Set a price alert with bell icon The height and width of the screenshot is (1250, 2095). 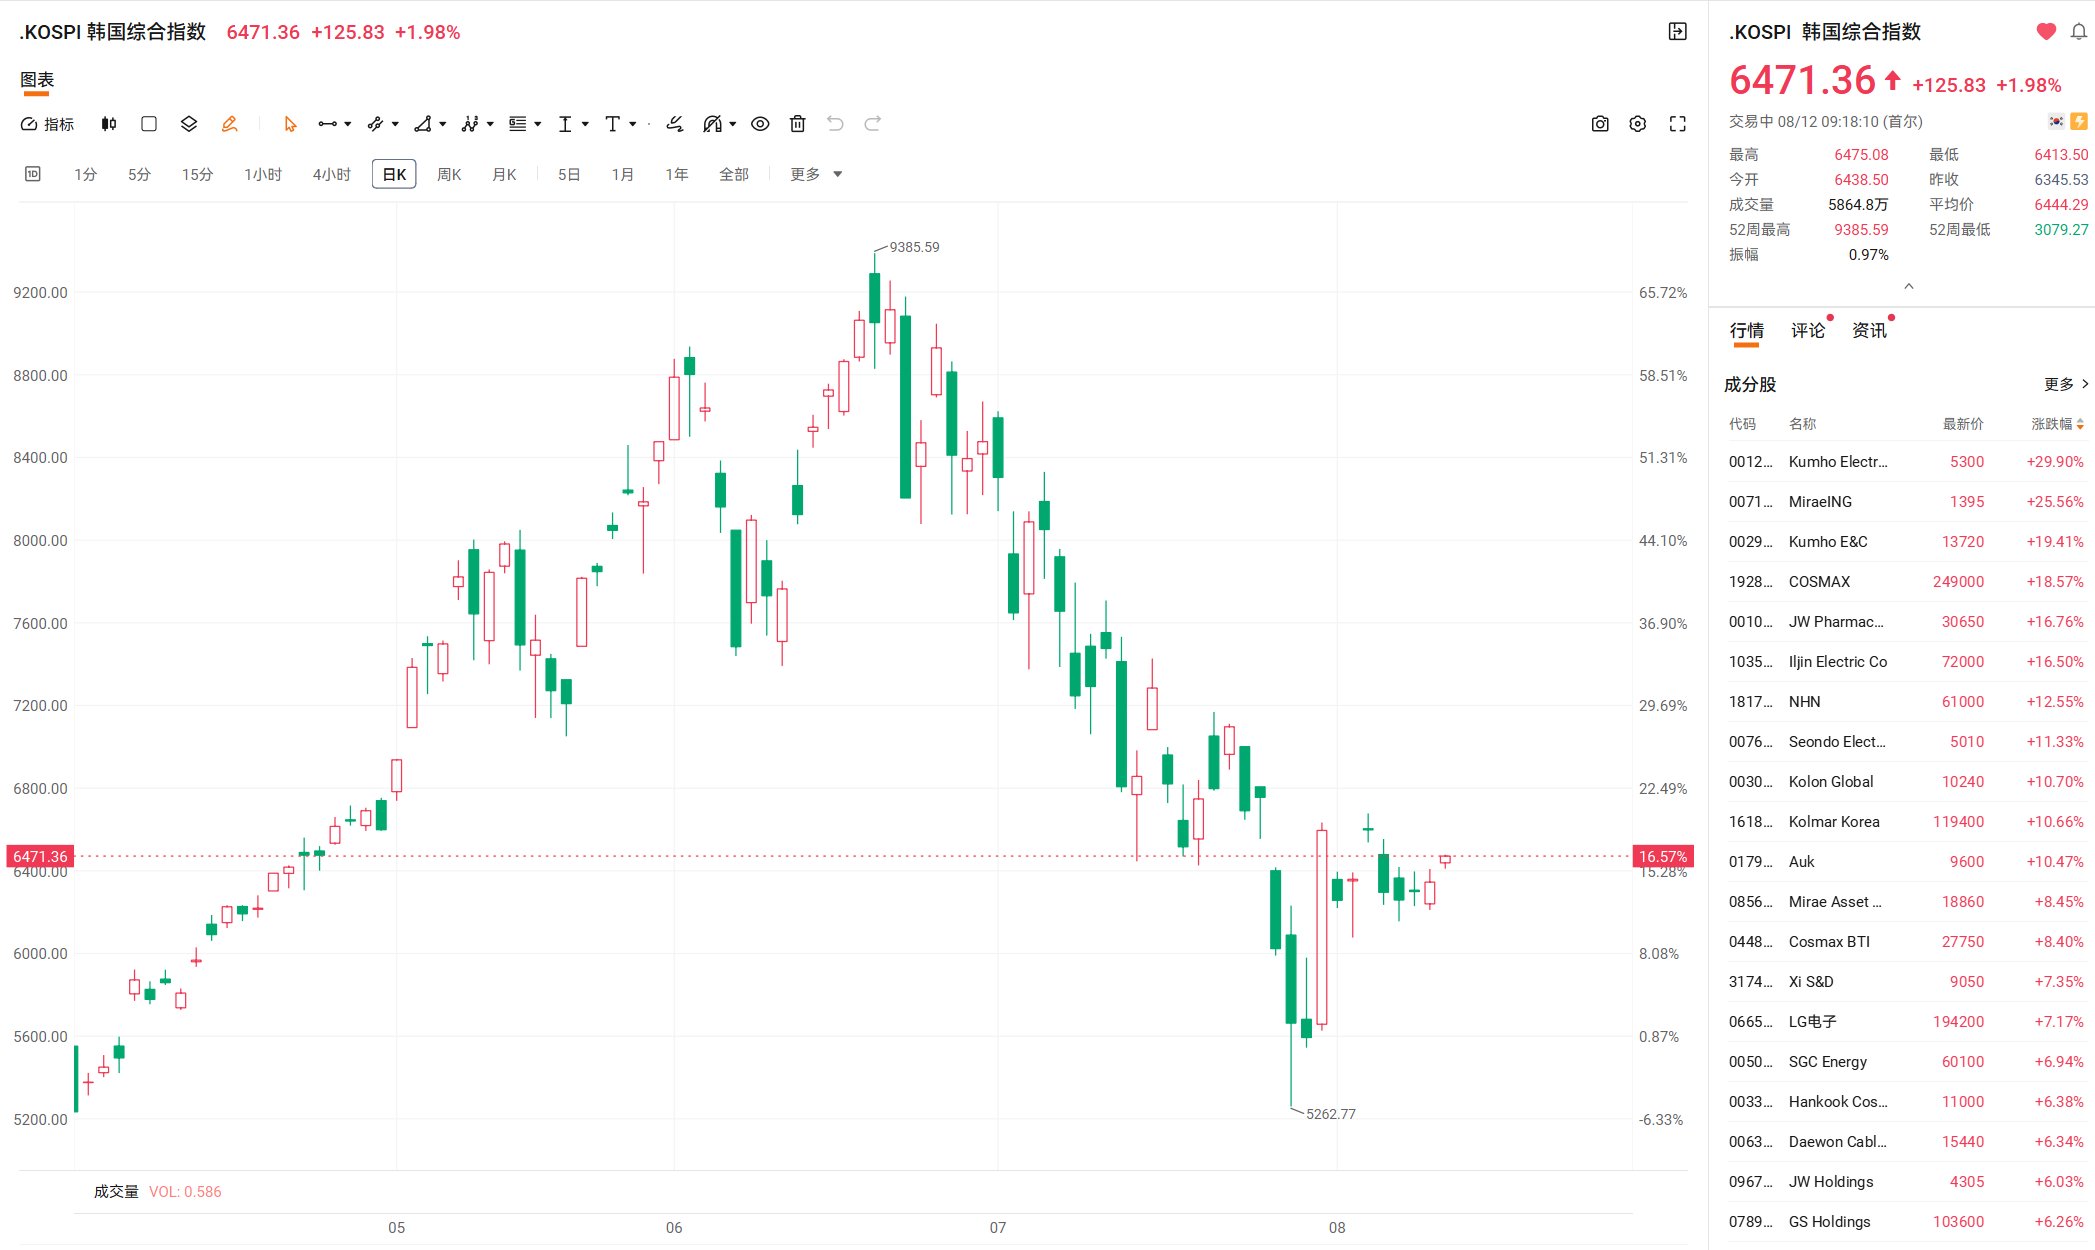pos(2078,31)
